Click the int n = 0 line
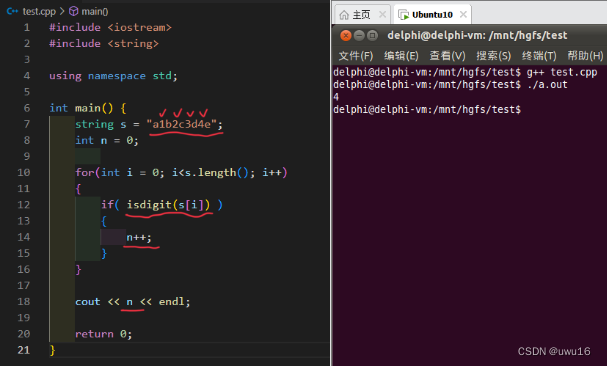 [x=107, y=140]
